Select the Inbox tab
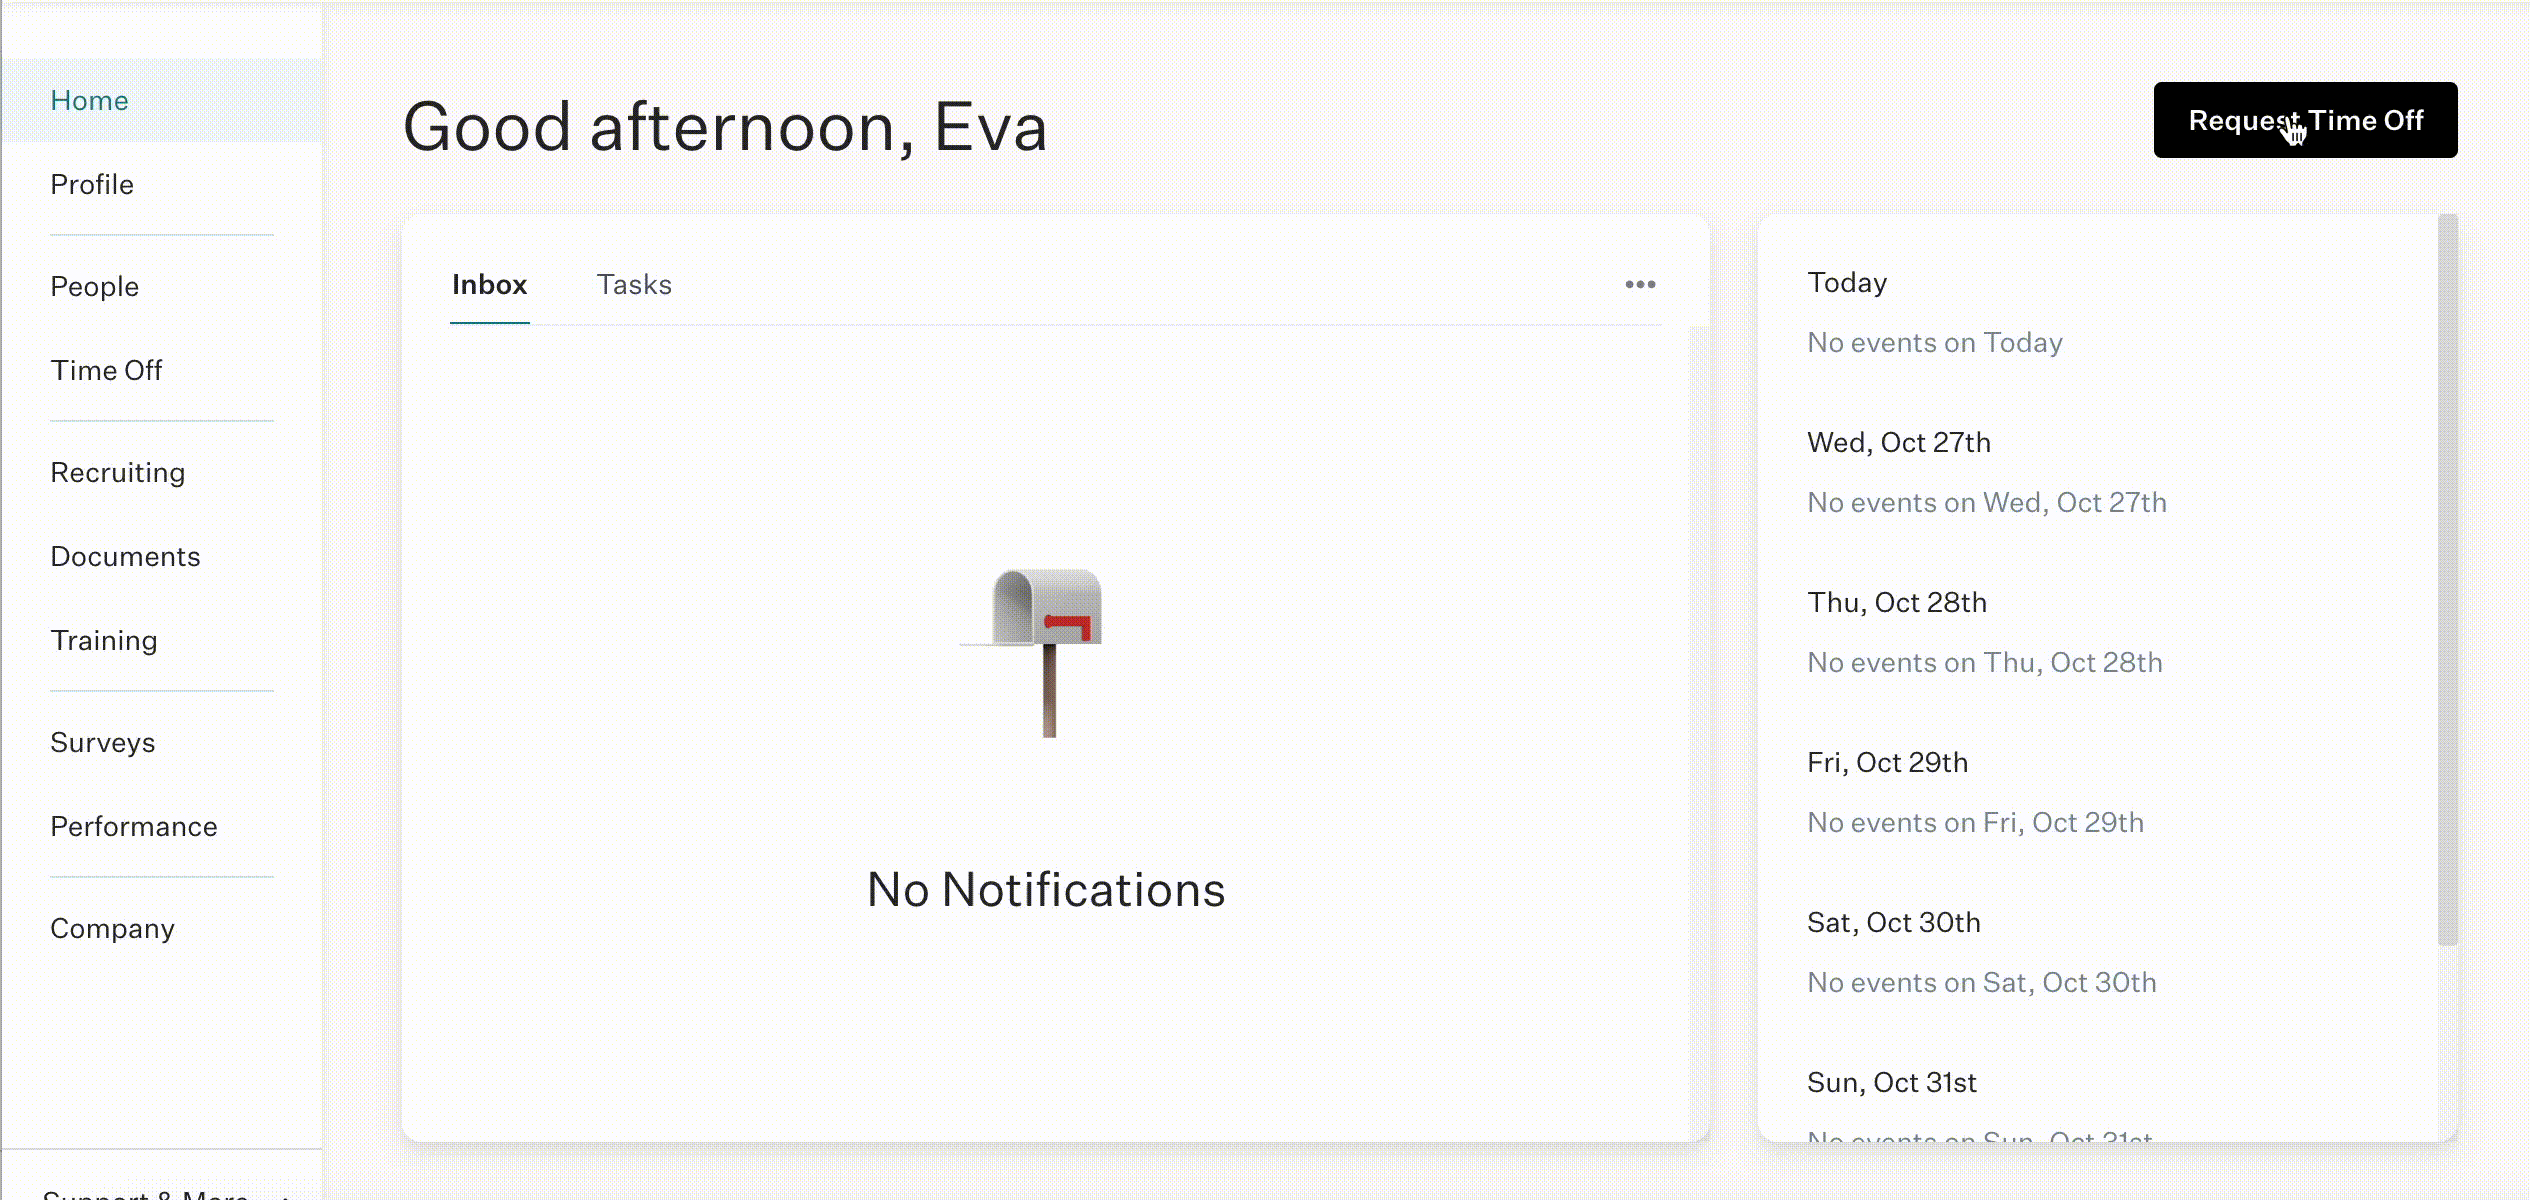 (x=489, y=285)
